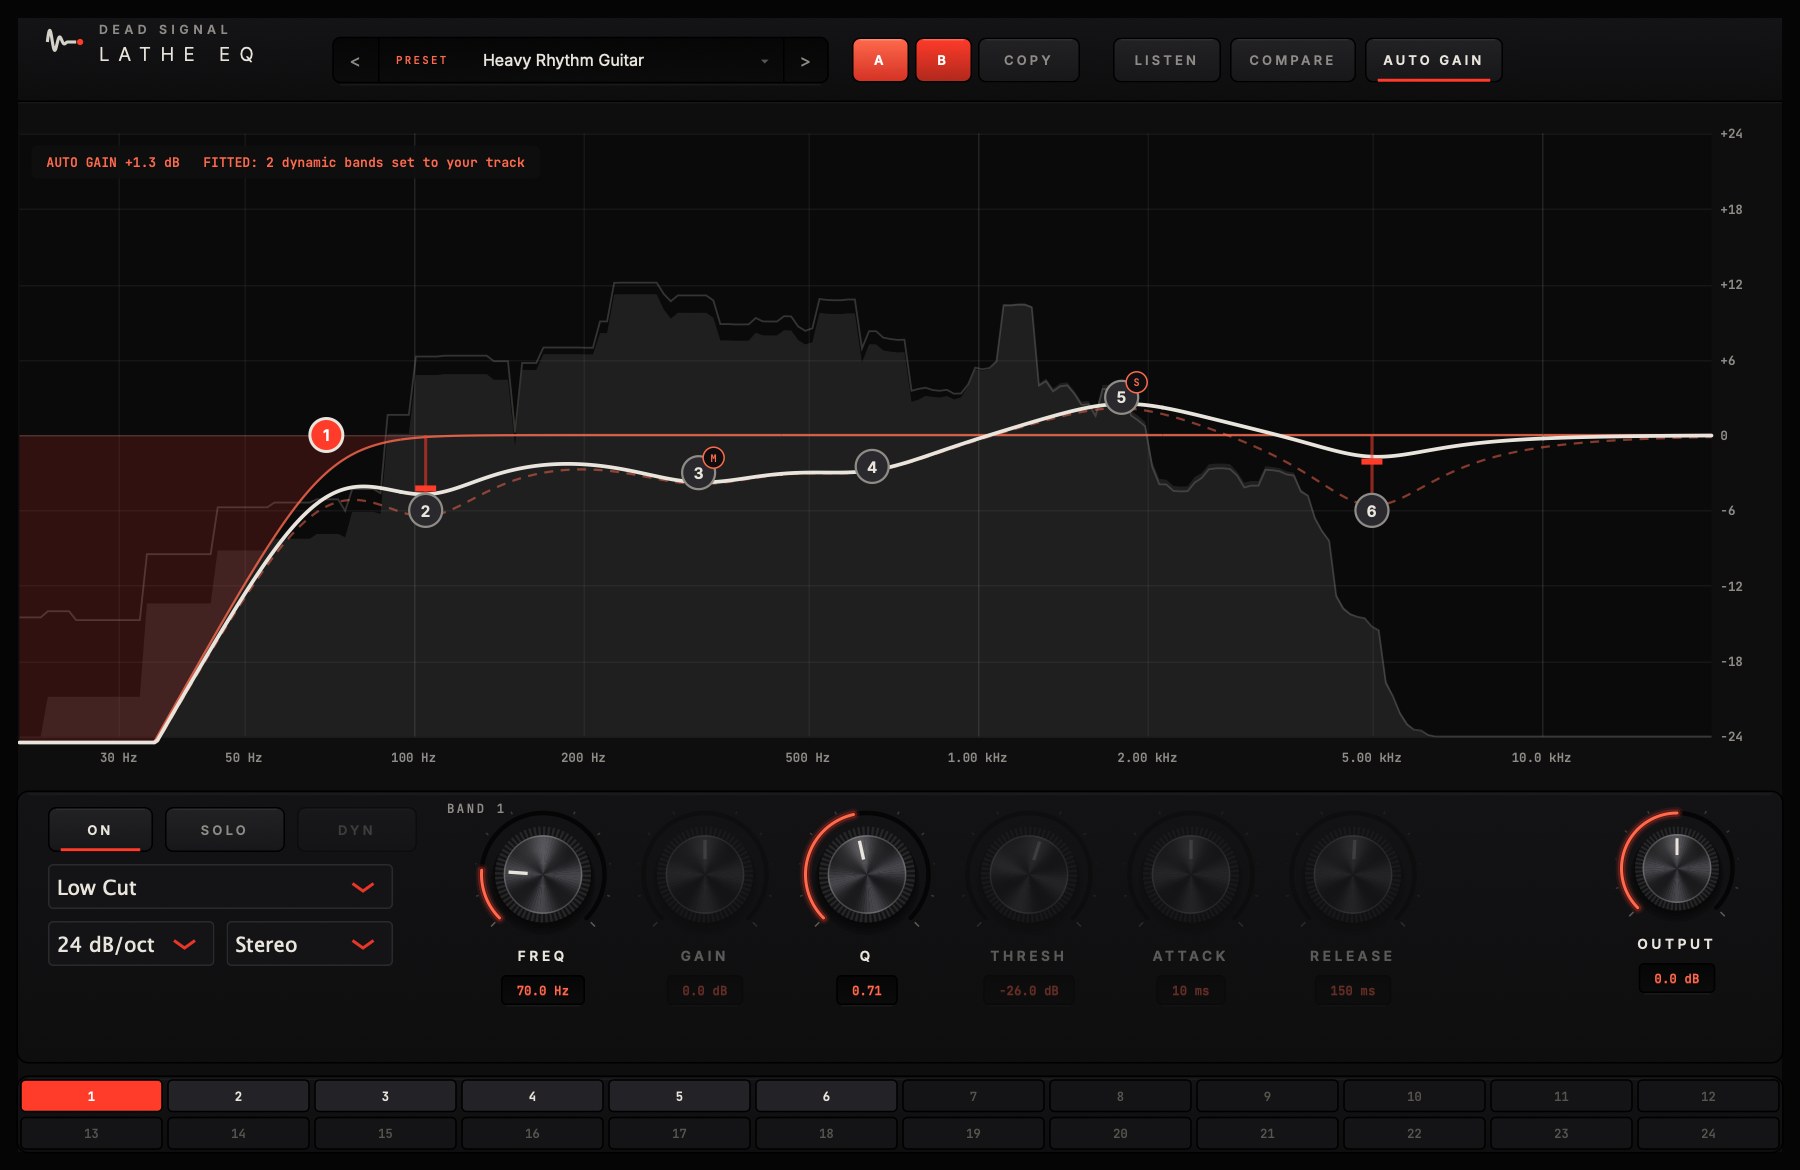Go to the next preset
Screen dimensions: 1800x1170
tap(805, 61)
